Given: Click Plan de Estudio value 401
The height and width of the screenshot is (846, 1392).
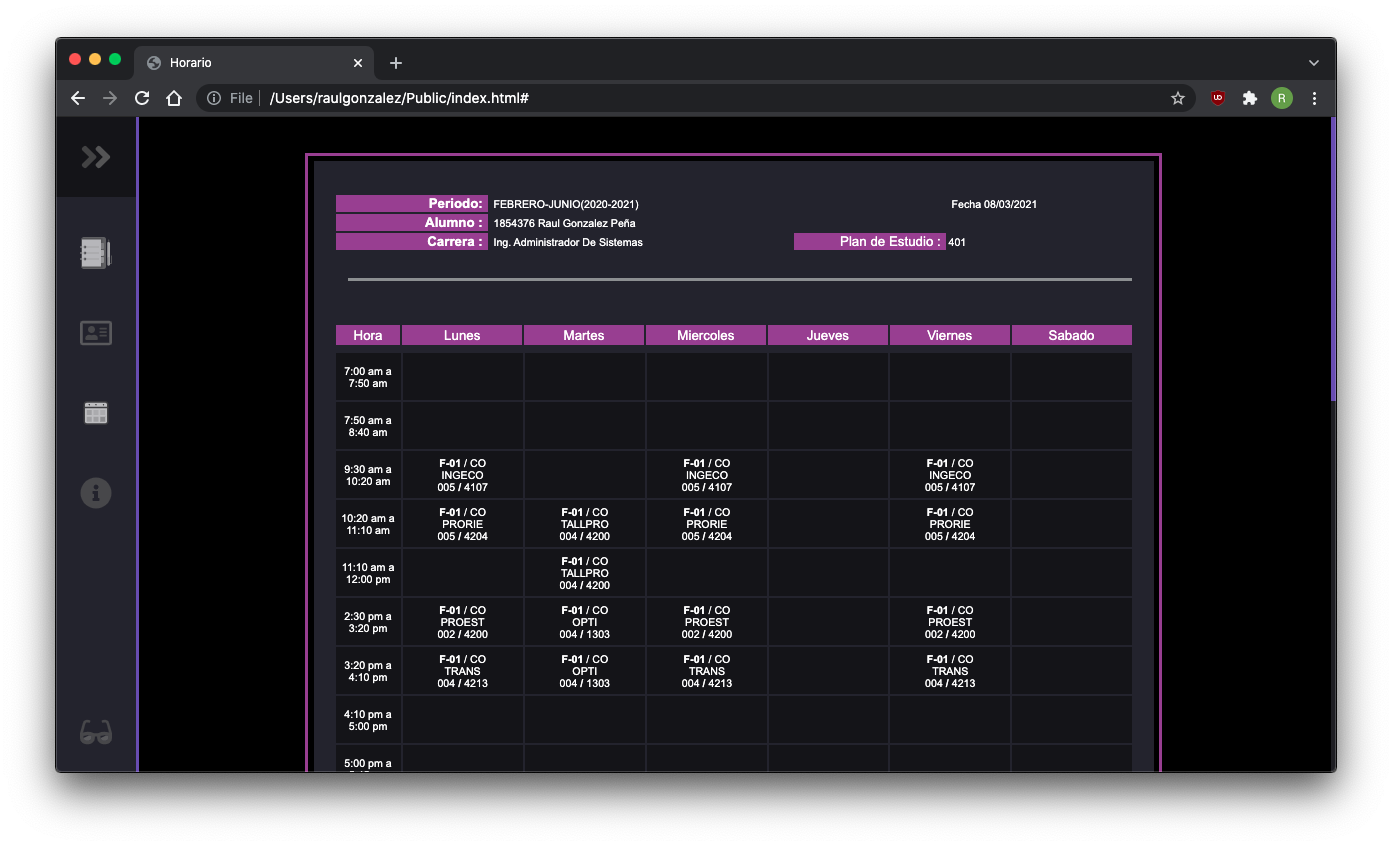Looking at the screenshot, I should [x=957, y=242].
